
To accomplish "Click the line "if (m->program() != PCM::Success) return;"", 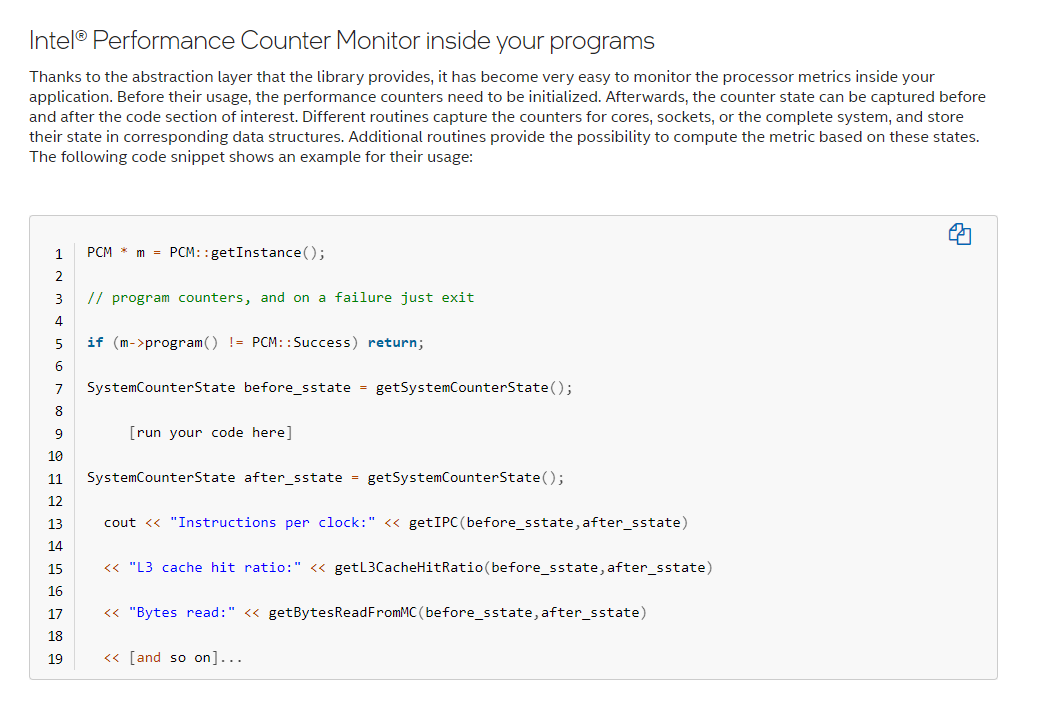I will point(255,342).
